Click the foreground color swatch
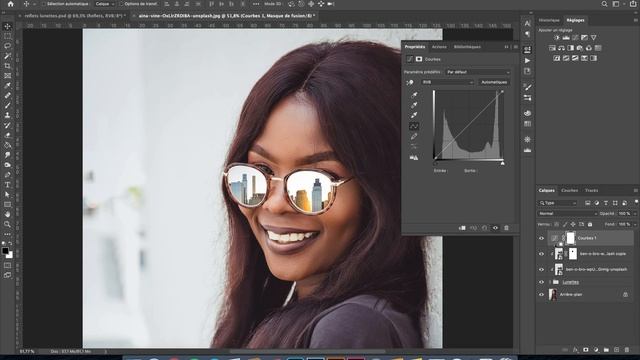Image resolution: width=640 pixels, height=360 pixels. (x=5, y=251)
